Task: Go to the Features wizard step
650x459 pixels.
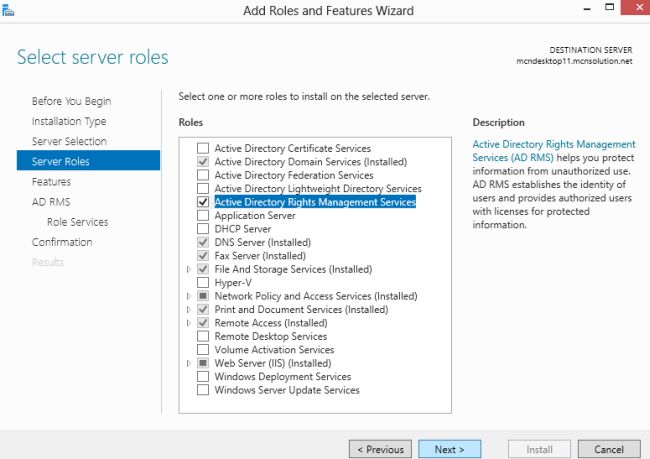Action: pyautogui.click(x=51, y=182)
